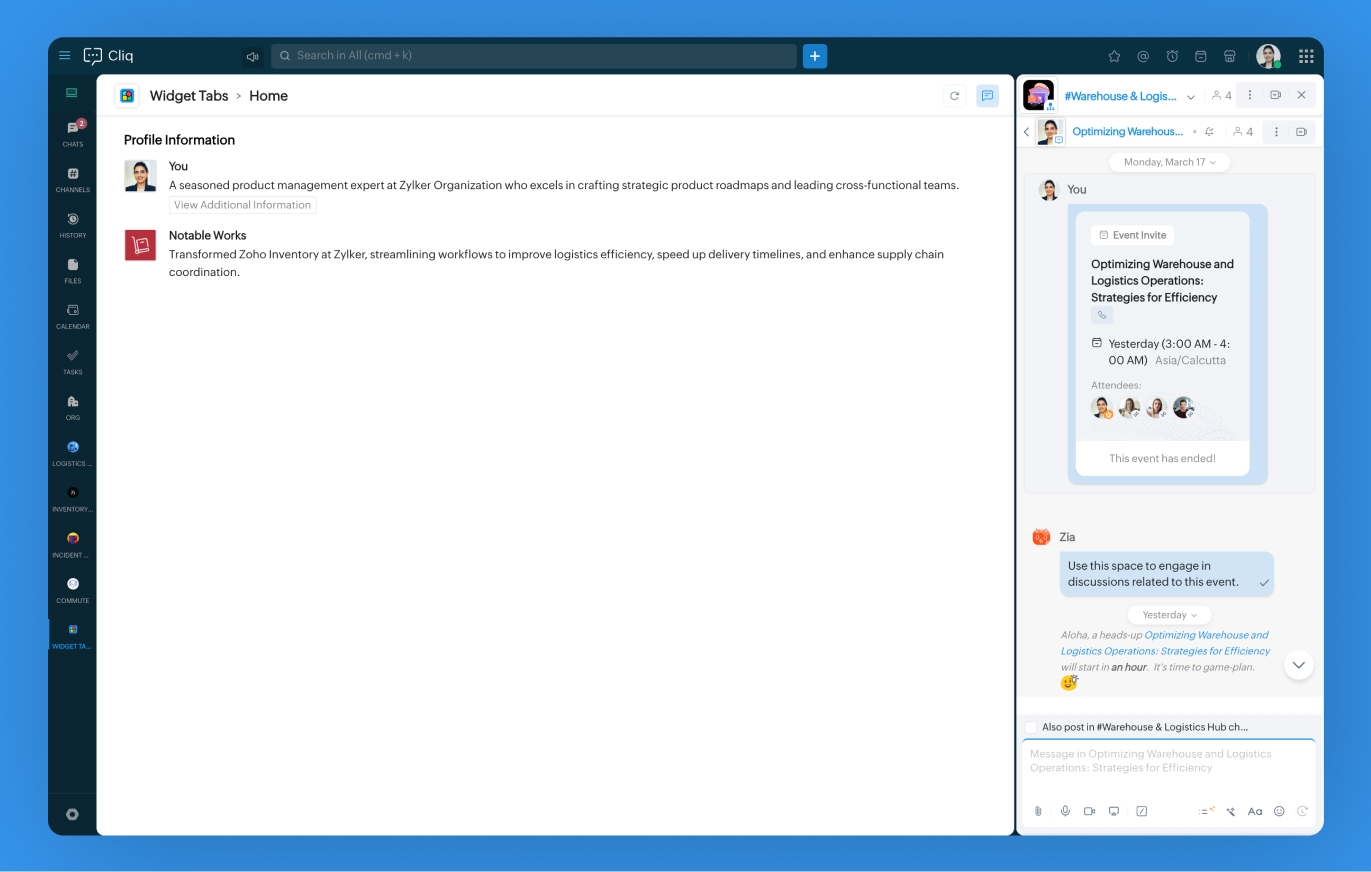Open Calendar in the left sidebar
This screenshot has width=1371, height=872.
[x=73, y=316]
